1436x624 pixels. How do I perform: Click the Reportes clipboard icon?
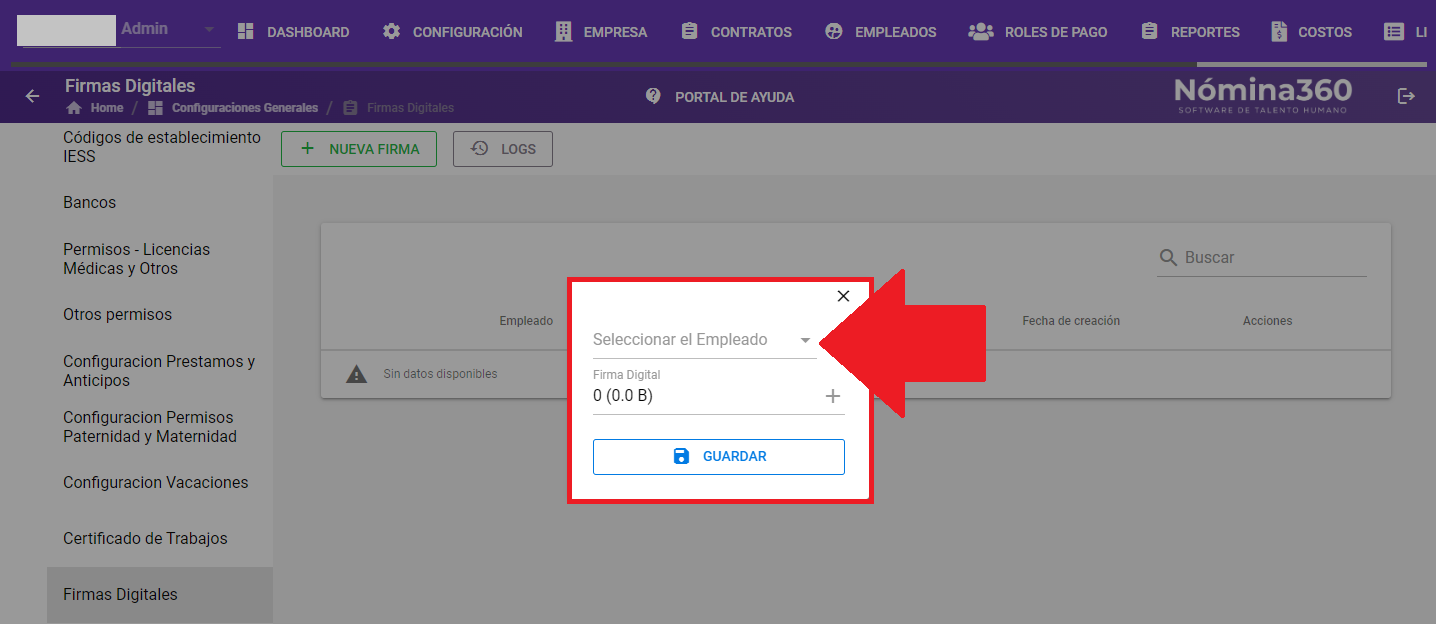click(1149, 32)
